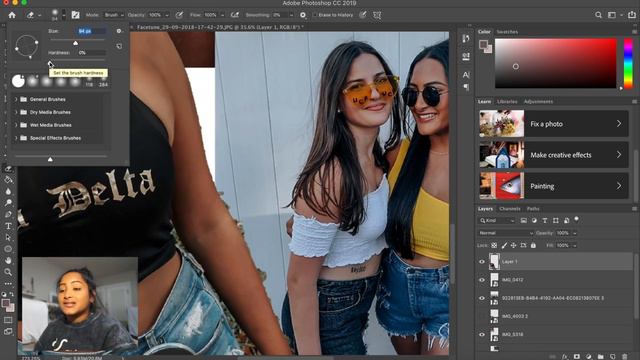Click the brush Size input field

pos(92,31)
